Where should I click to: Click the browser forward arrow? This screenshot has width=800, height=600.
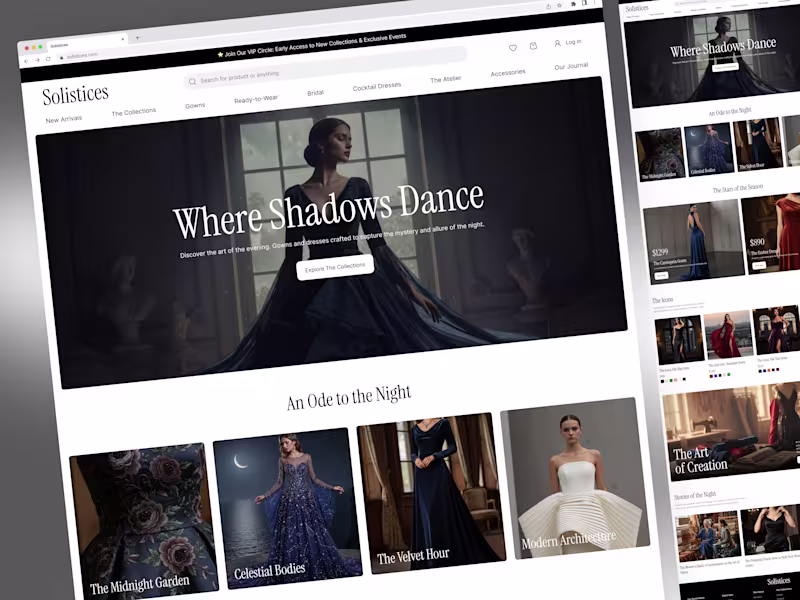pyautogui.click(x=37, y=60)
